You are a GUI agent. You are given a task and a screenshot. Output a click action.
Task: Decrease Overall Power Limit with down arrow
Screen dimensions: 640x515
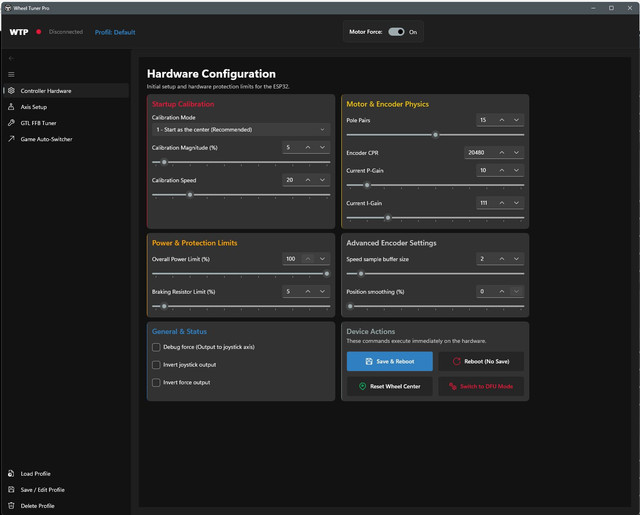pos(322,259)
